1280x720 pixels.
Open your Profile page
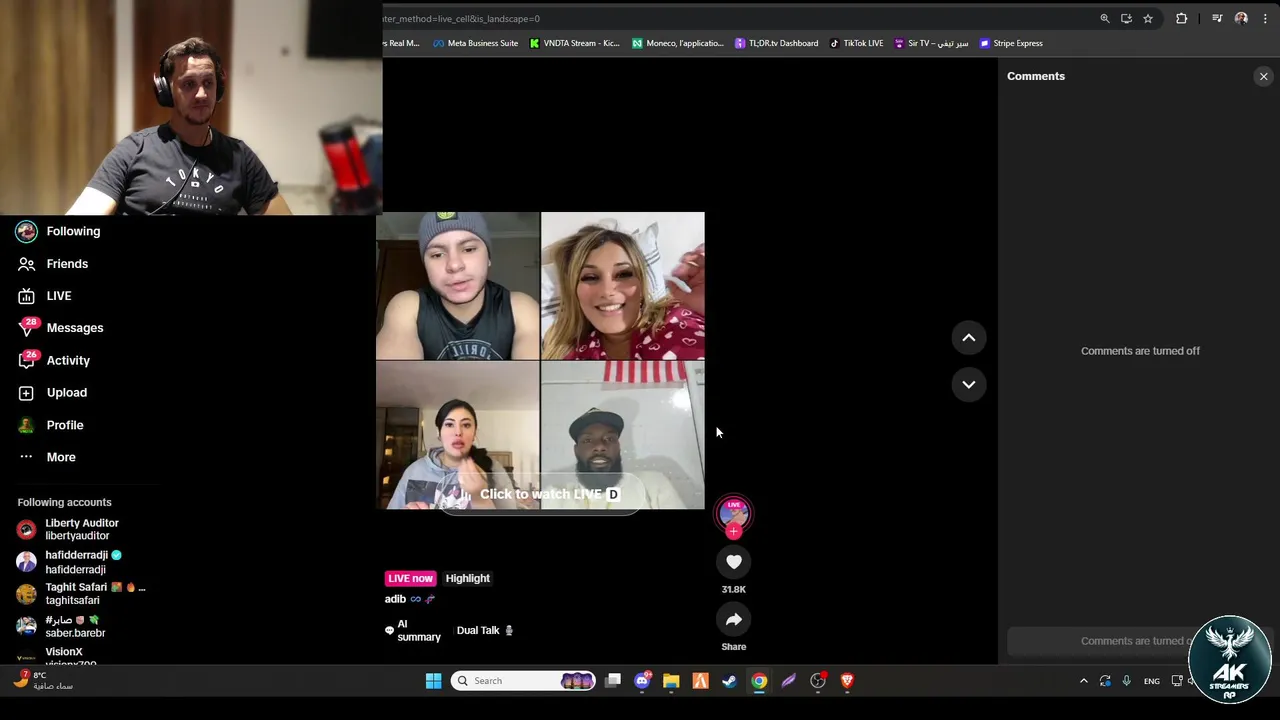point(50,425)
